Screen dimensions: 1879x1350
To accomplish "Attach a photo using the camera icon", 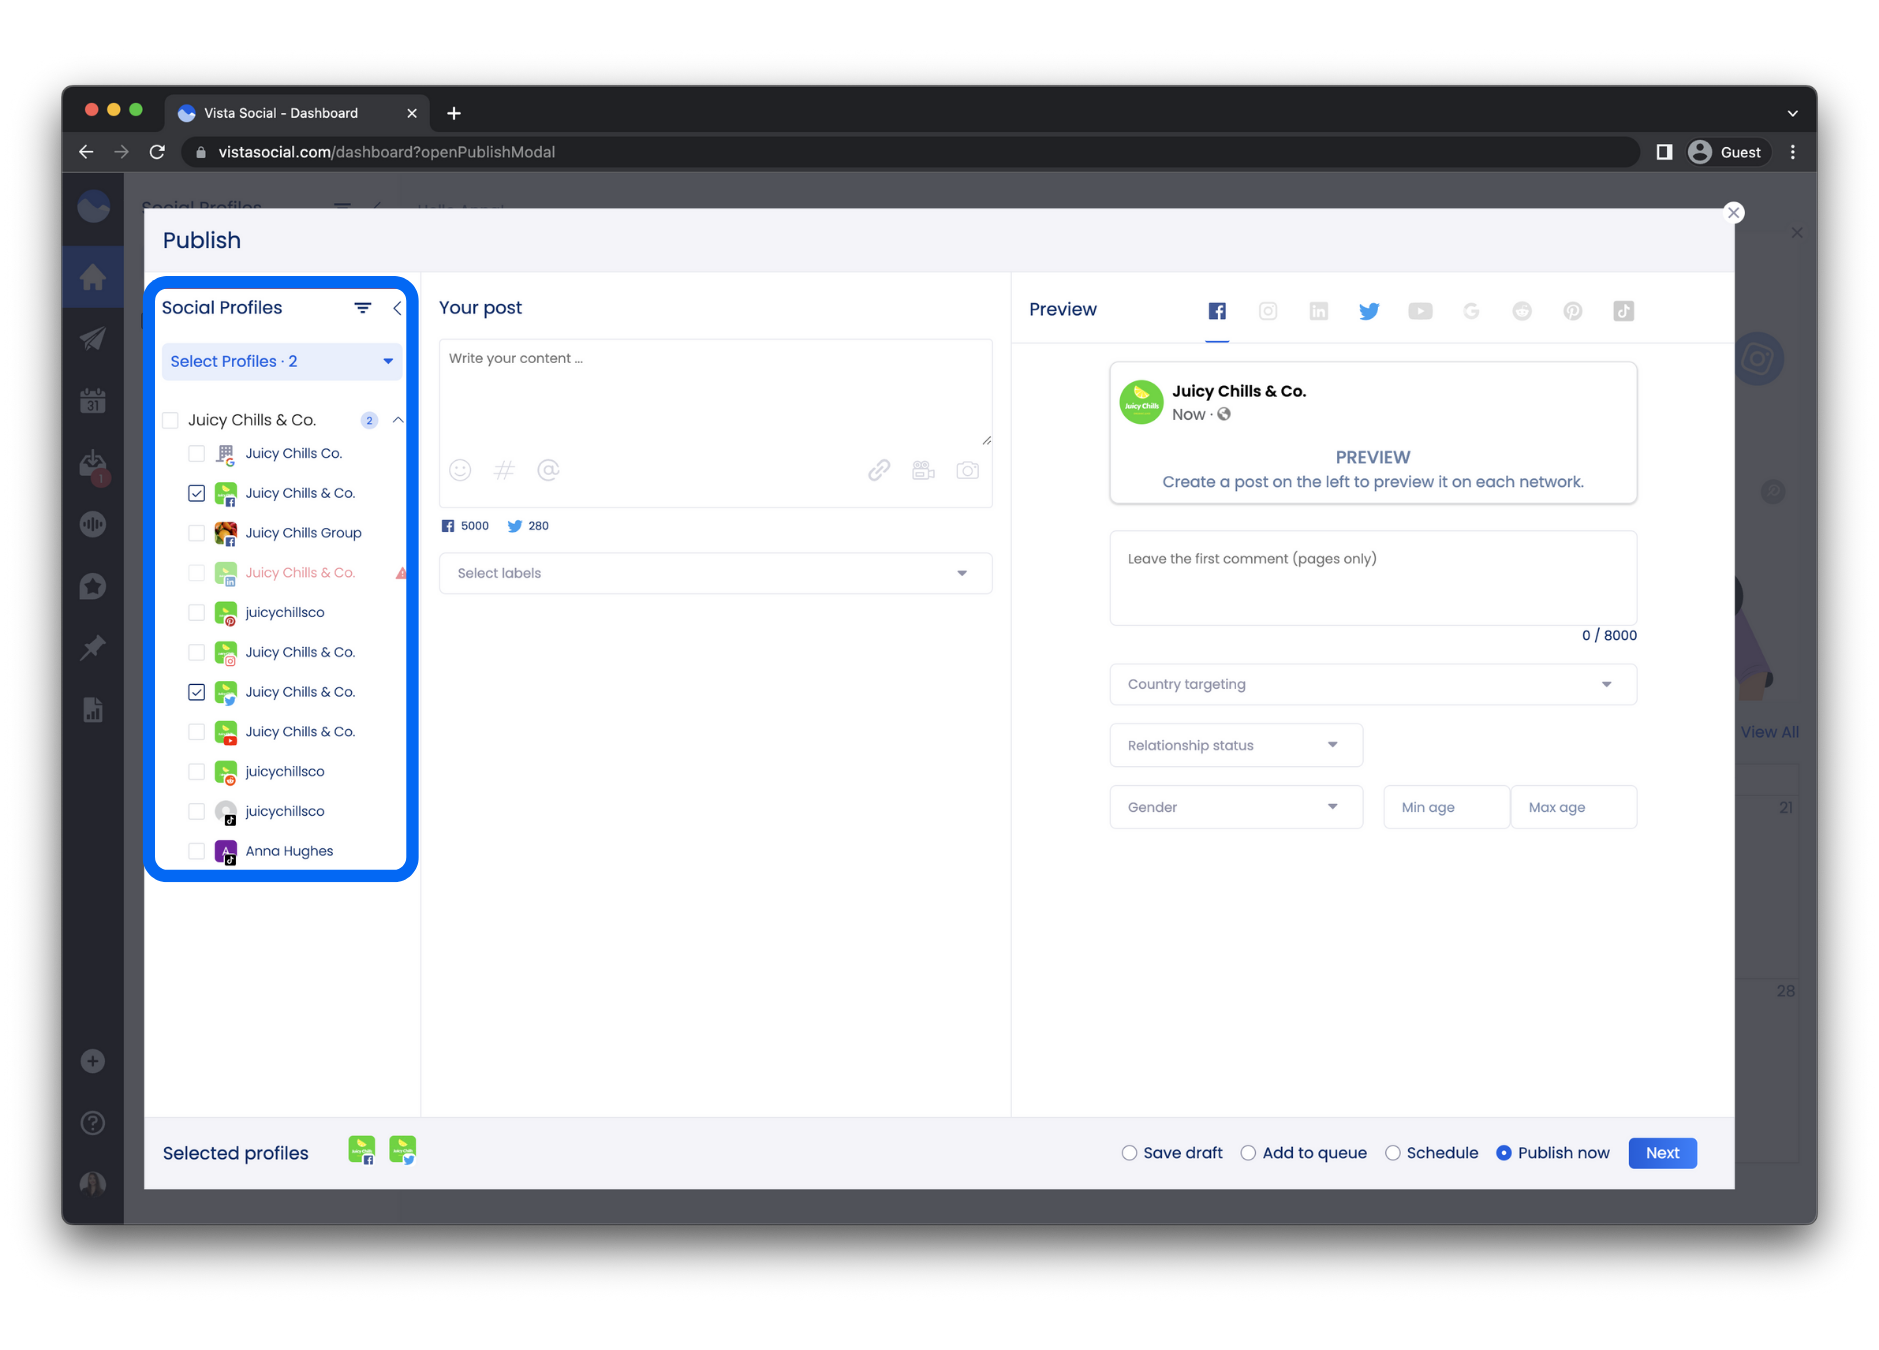I will pyautogui.click(x=967, y=470).
